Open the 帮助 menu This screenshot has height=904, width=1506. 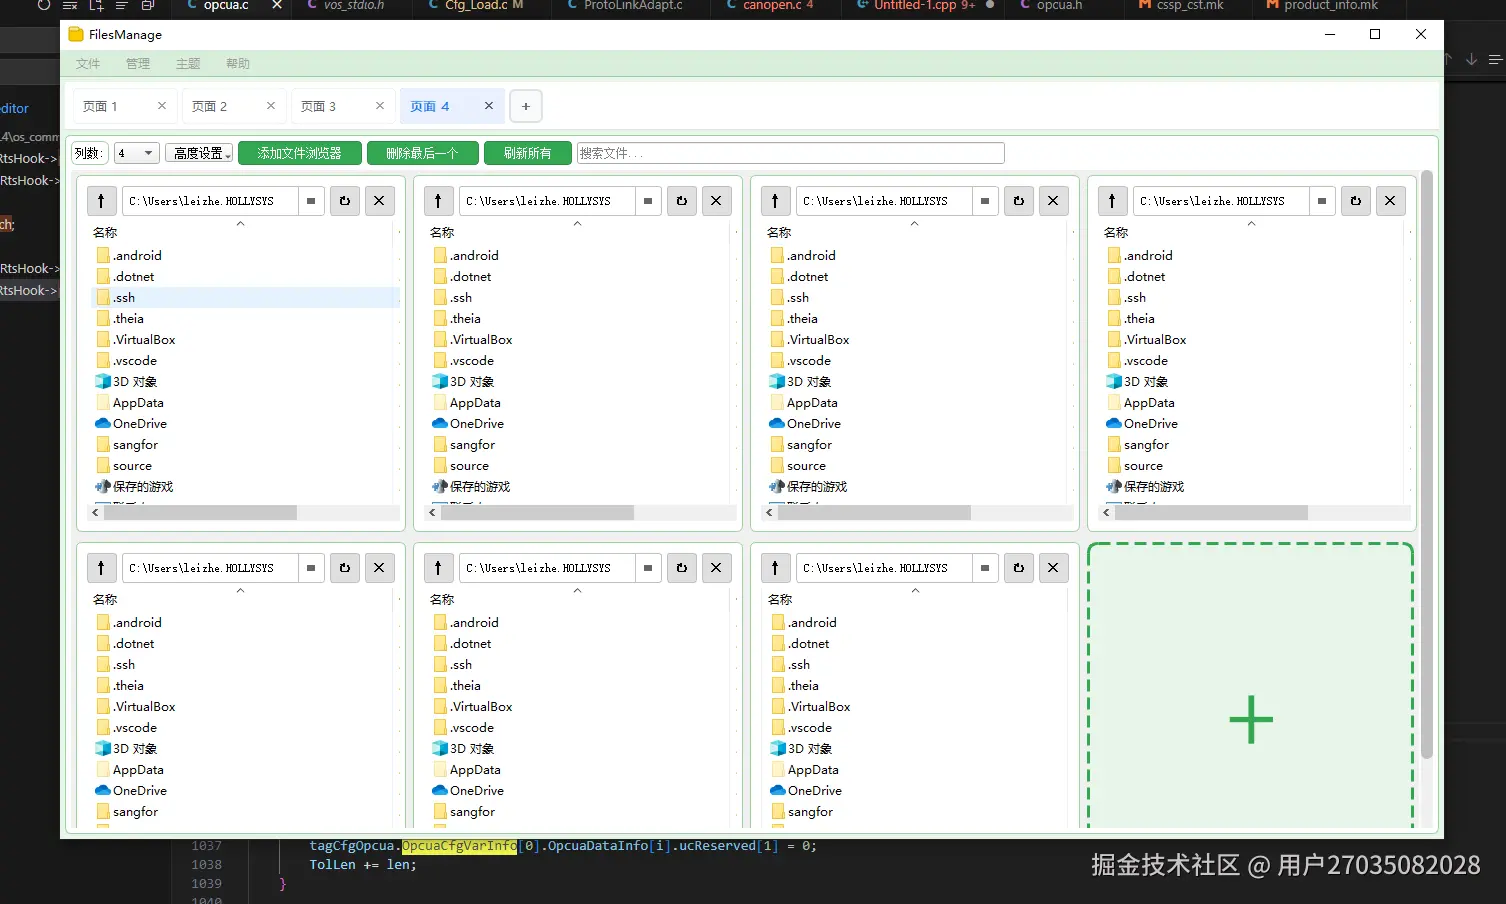pos(238,64)
